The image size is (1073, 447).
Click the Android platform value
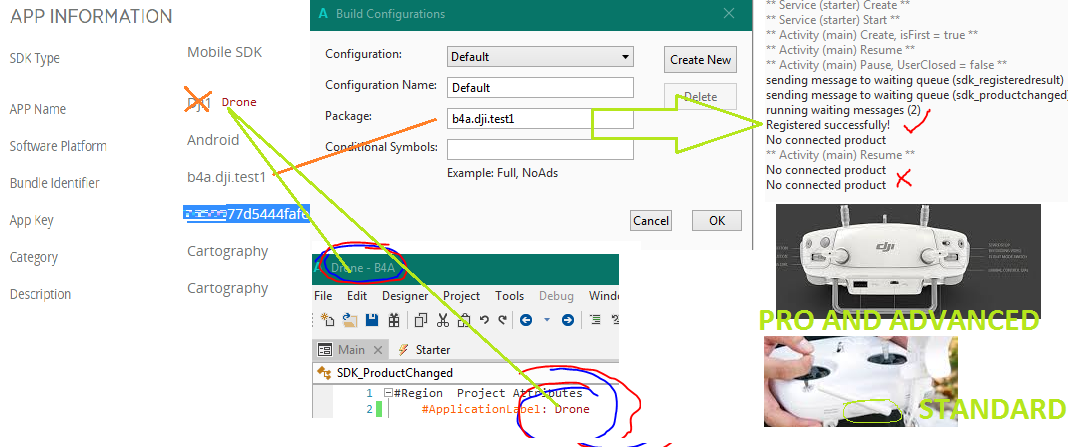point(213,140)
